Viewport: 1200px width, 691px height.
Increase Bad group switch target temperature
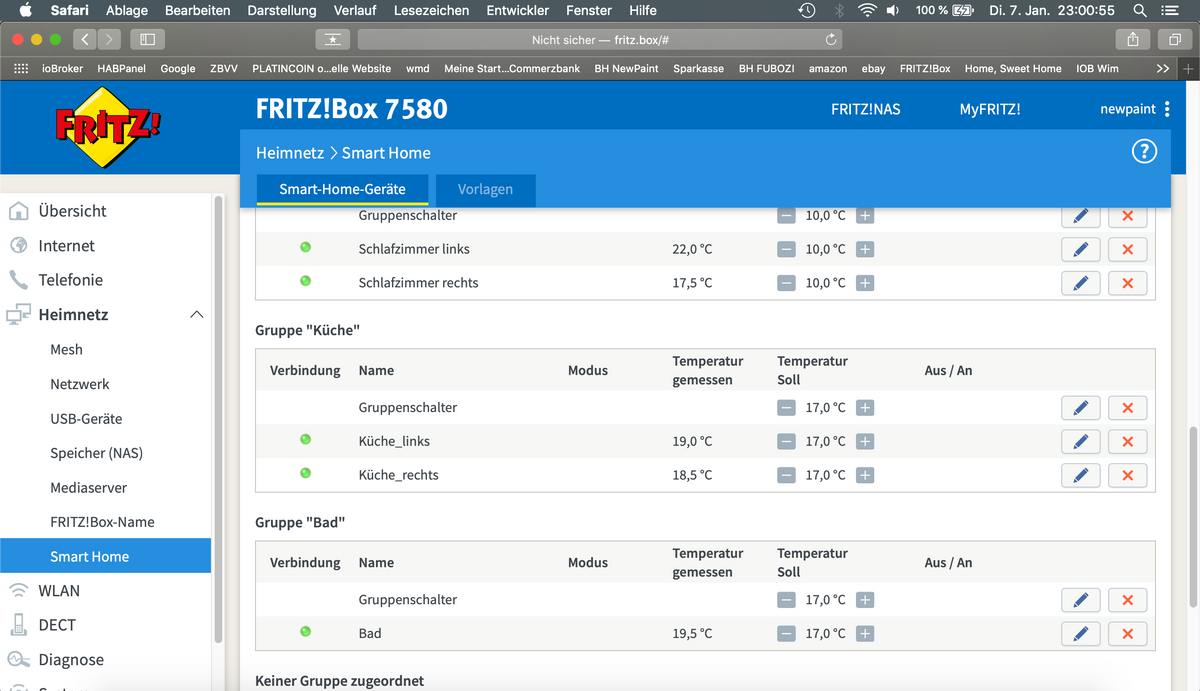click(x=865, y=599)
